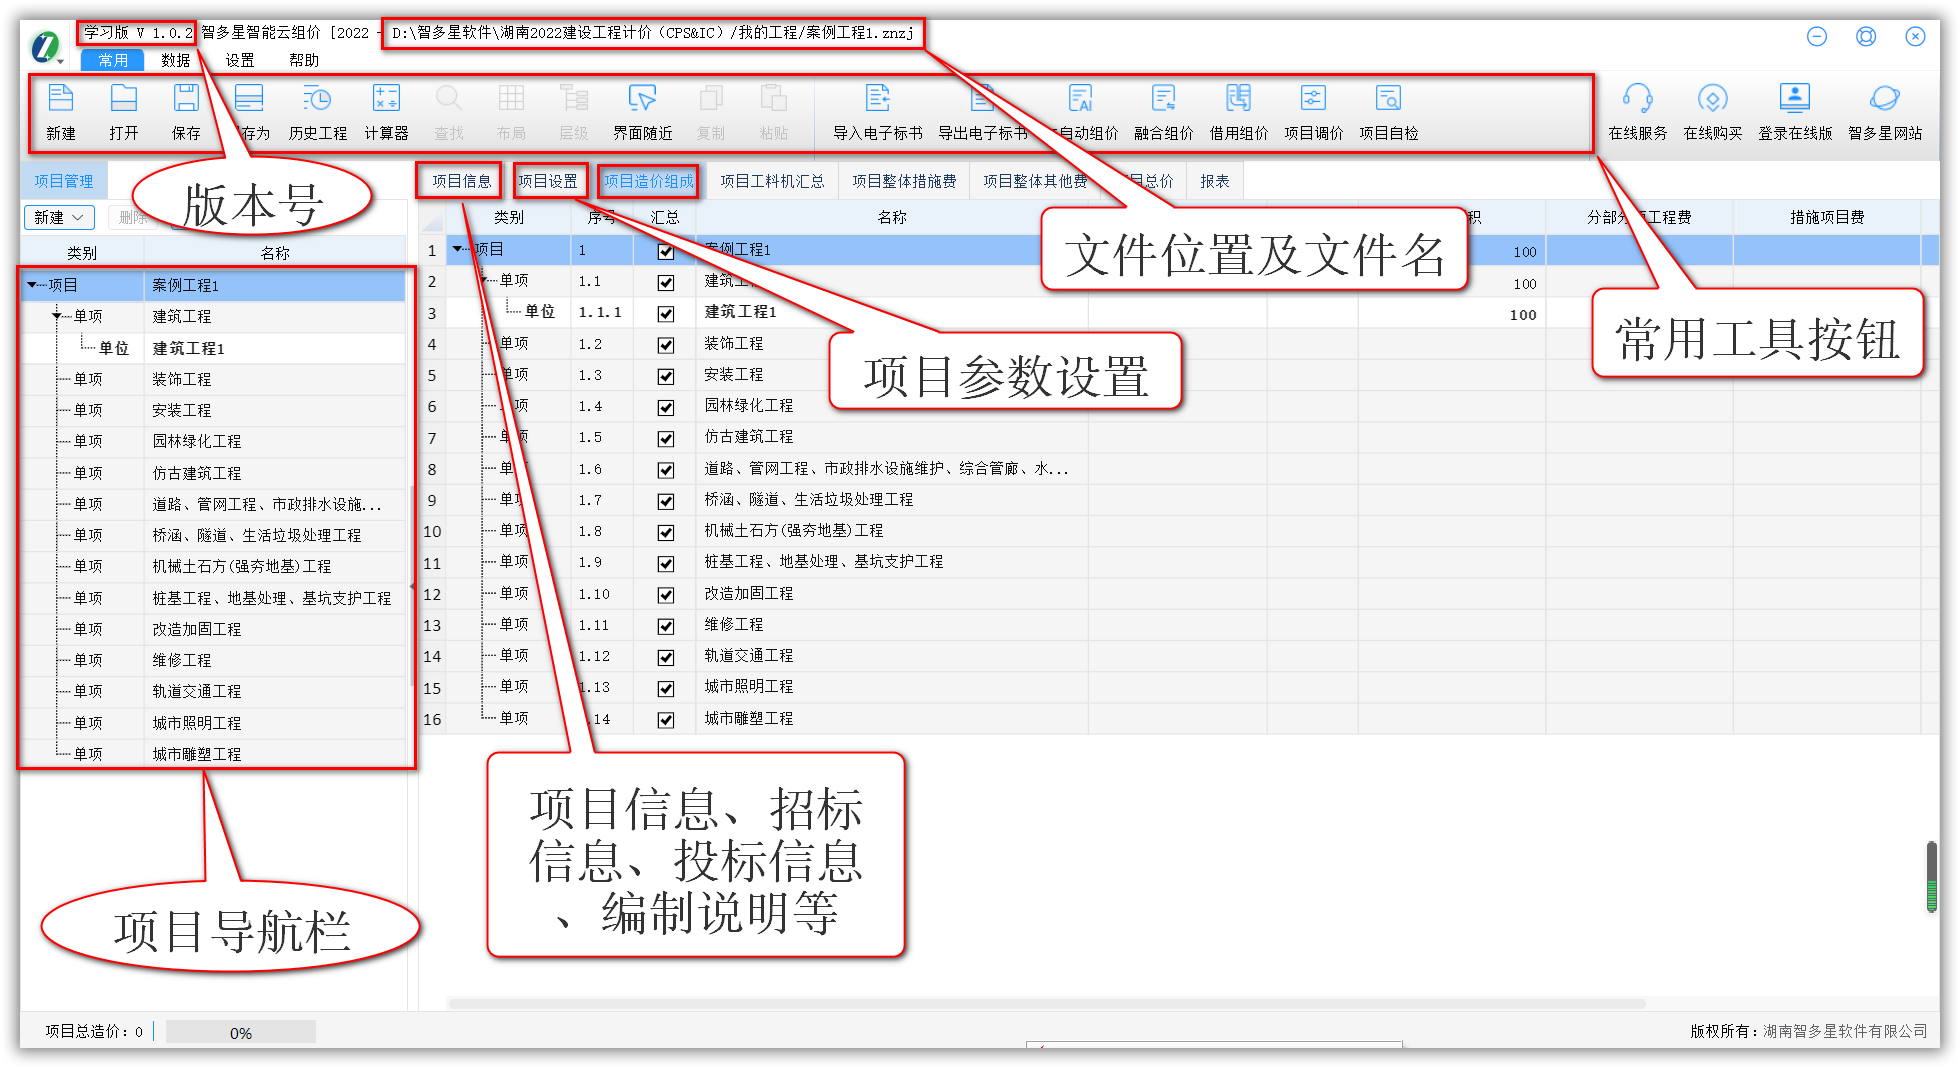Uncheck 汇总 for 城市雕塑工程 row

pos(666,719)
